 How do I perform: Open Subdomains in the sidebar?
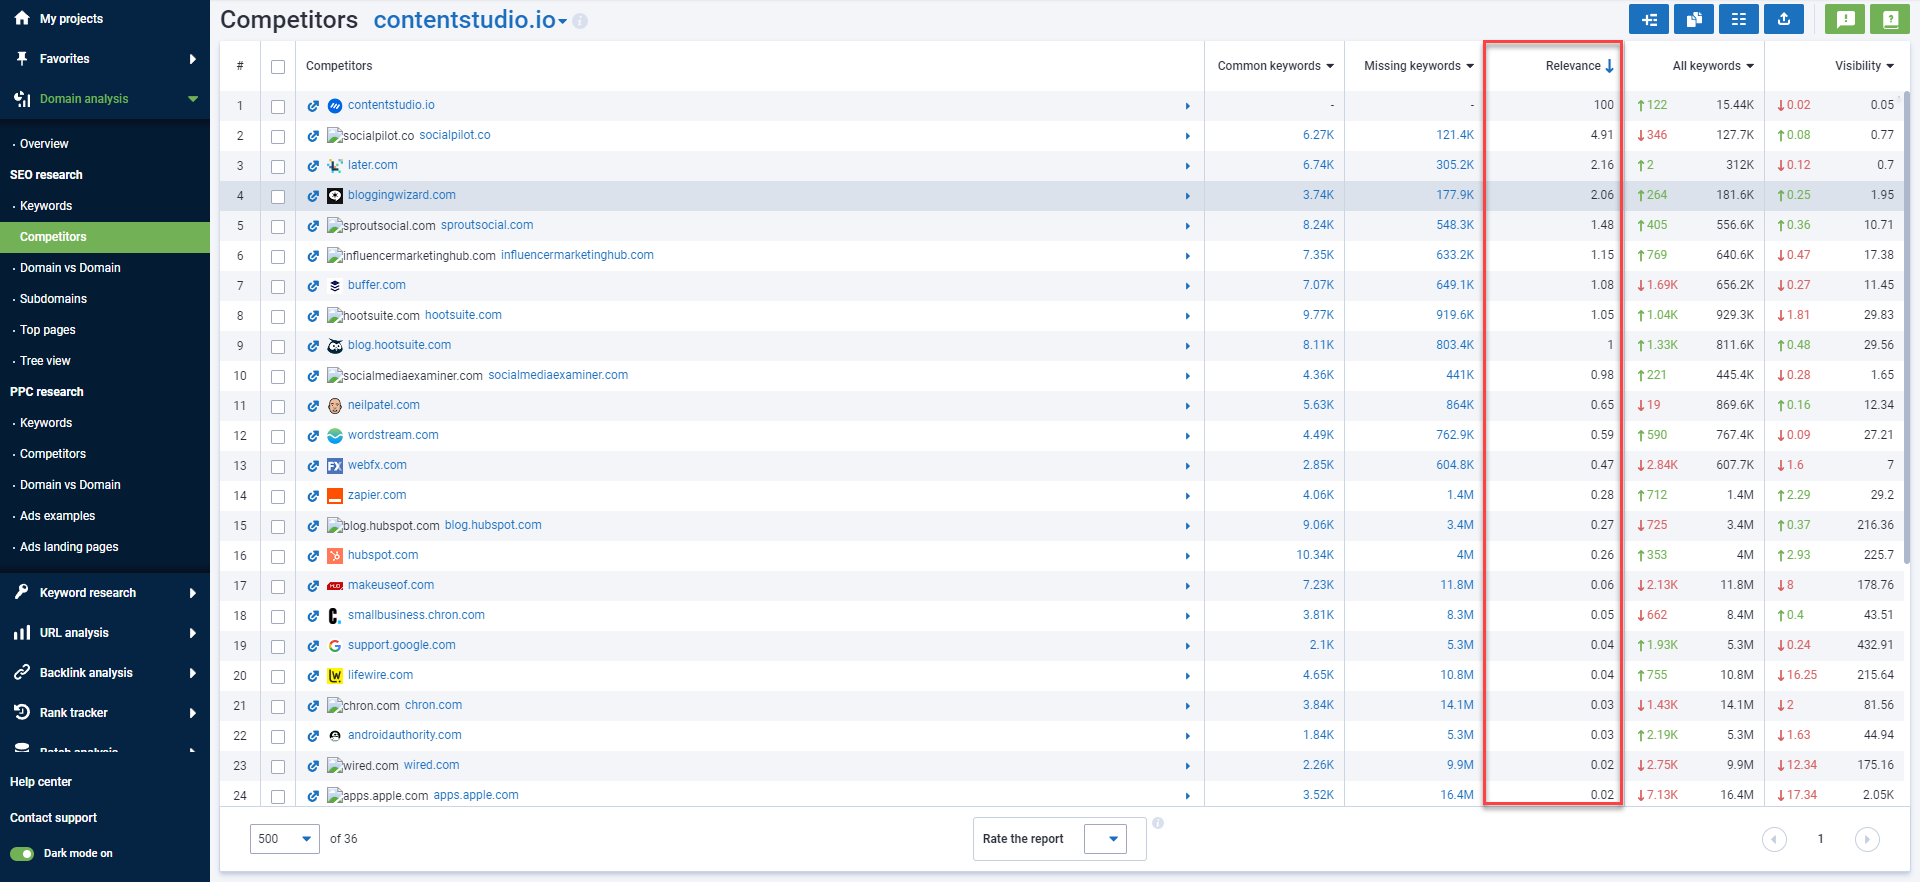coord(53,299)
